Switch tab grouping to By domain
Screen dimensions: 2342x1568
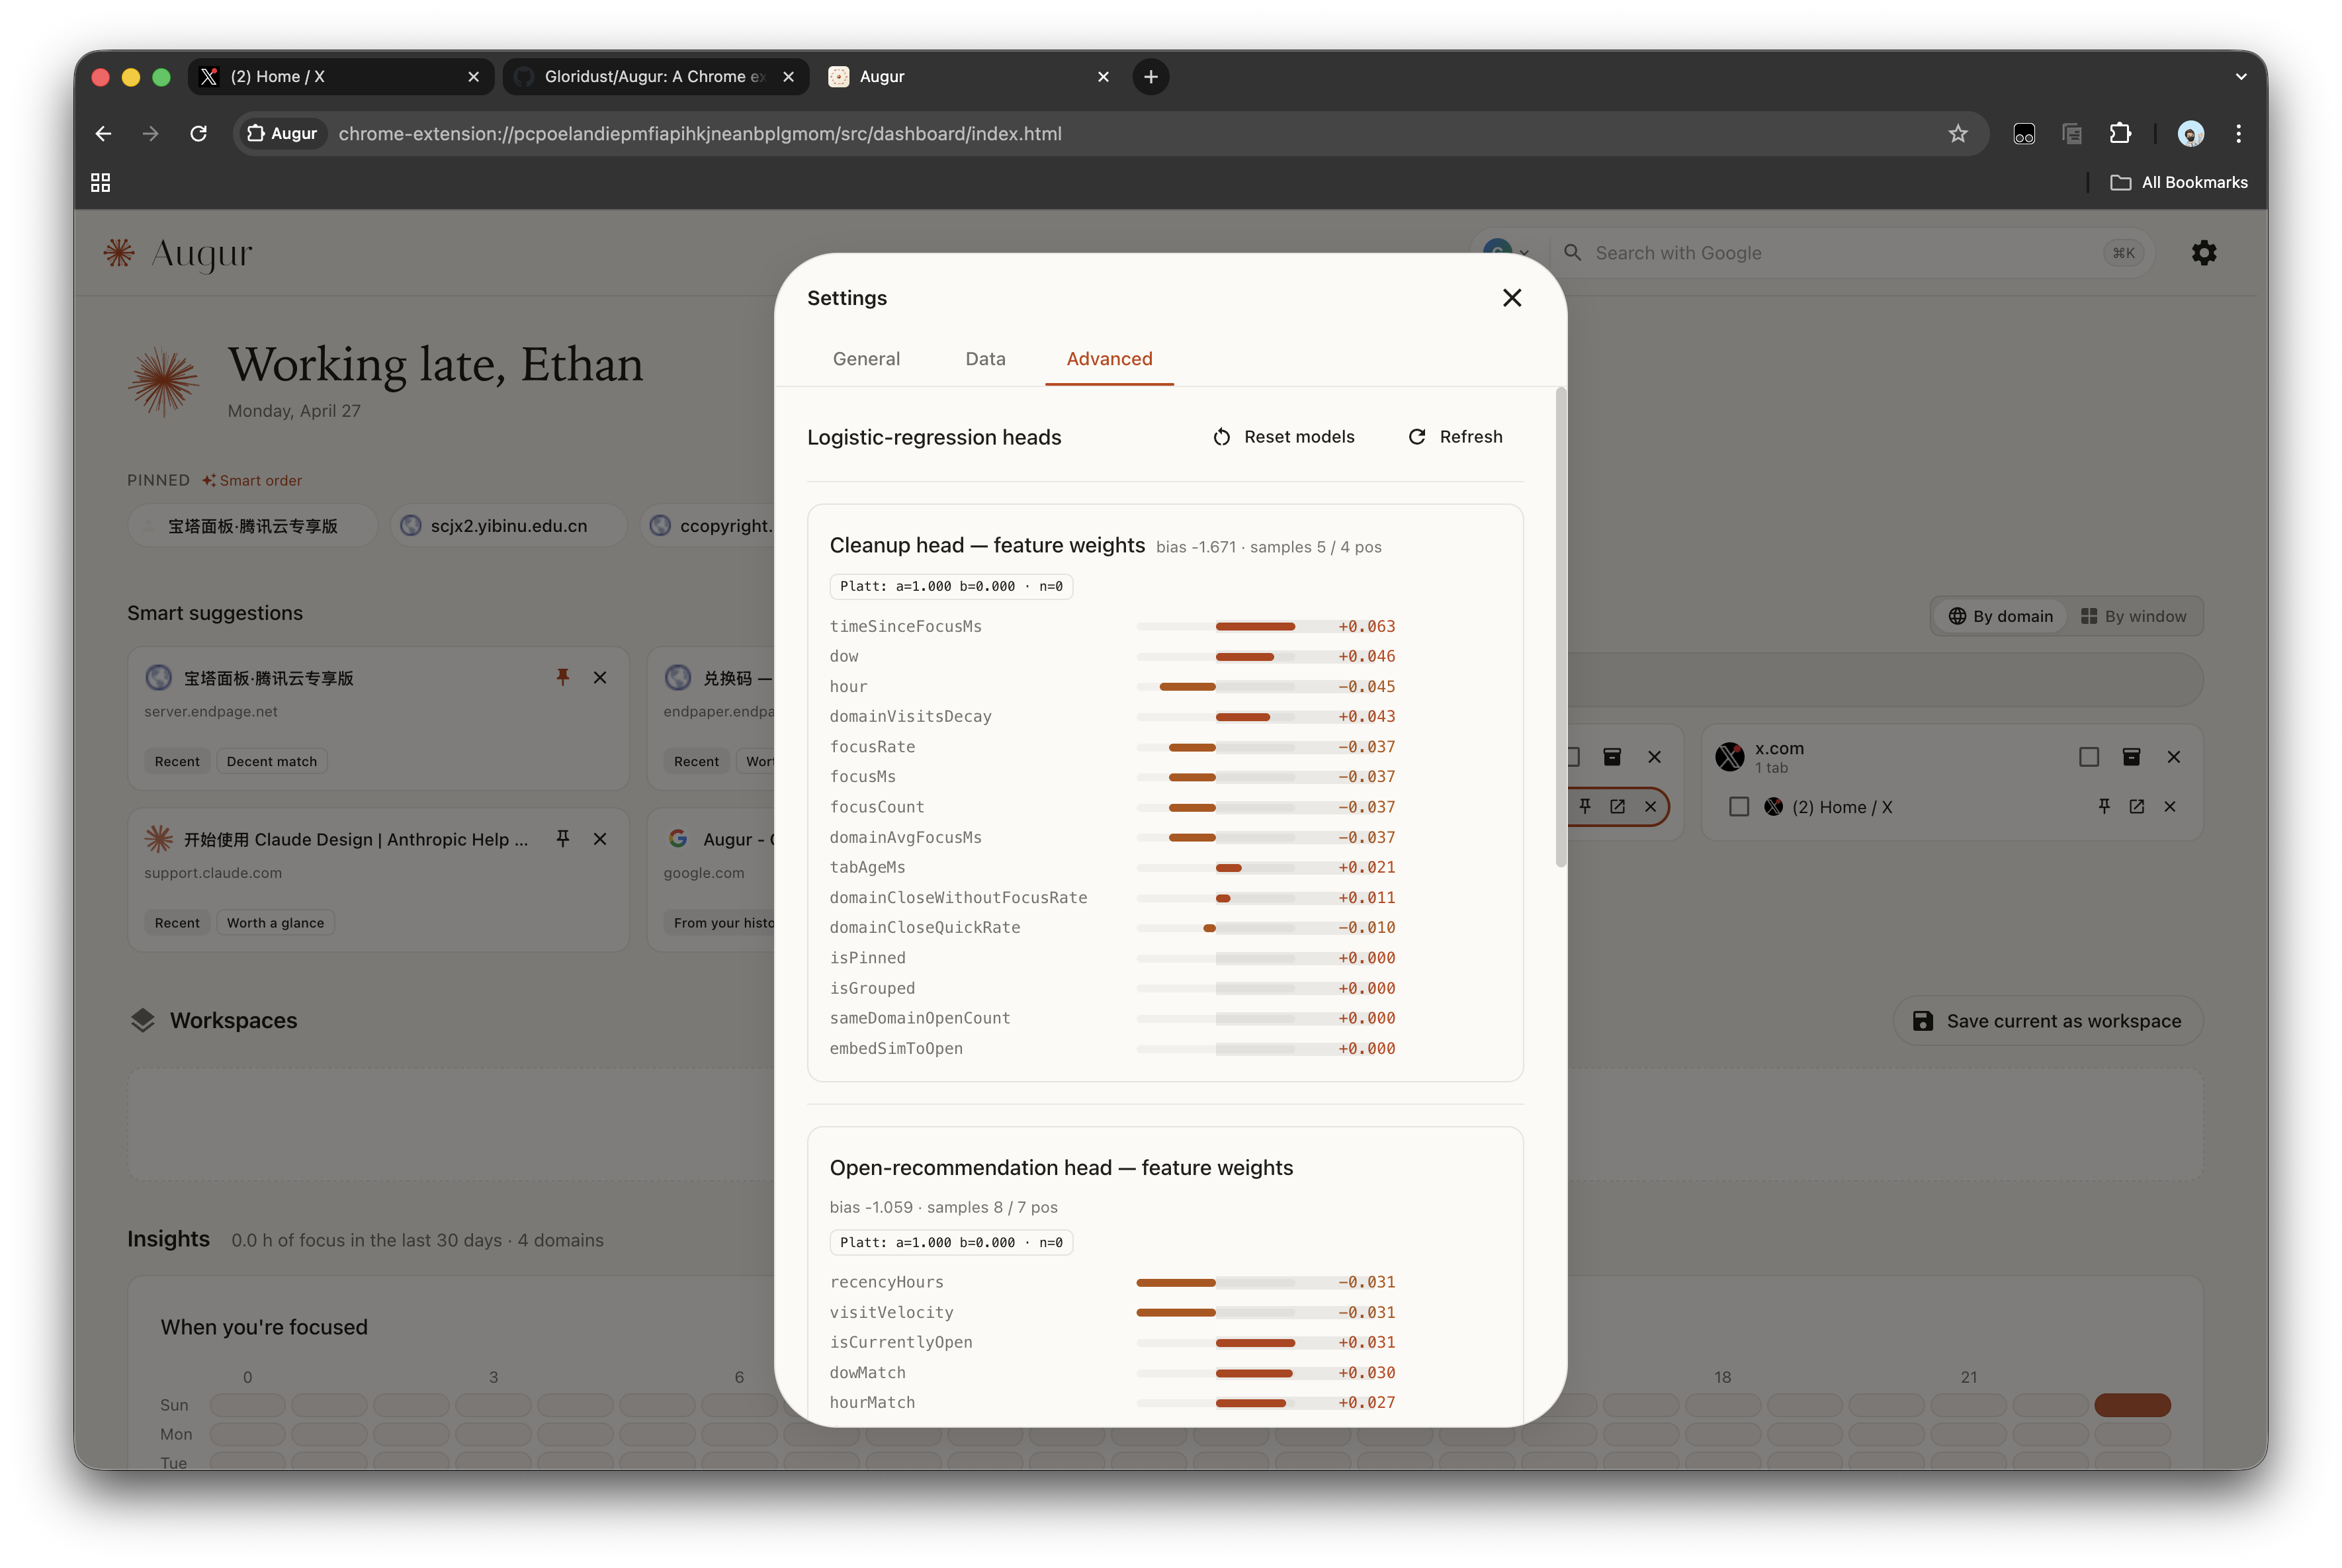pos(2000,616)
